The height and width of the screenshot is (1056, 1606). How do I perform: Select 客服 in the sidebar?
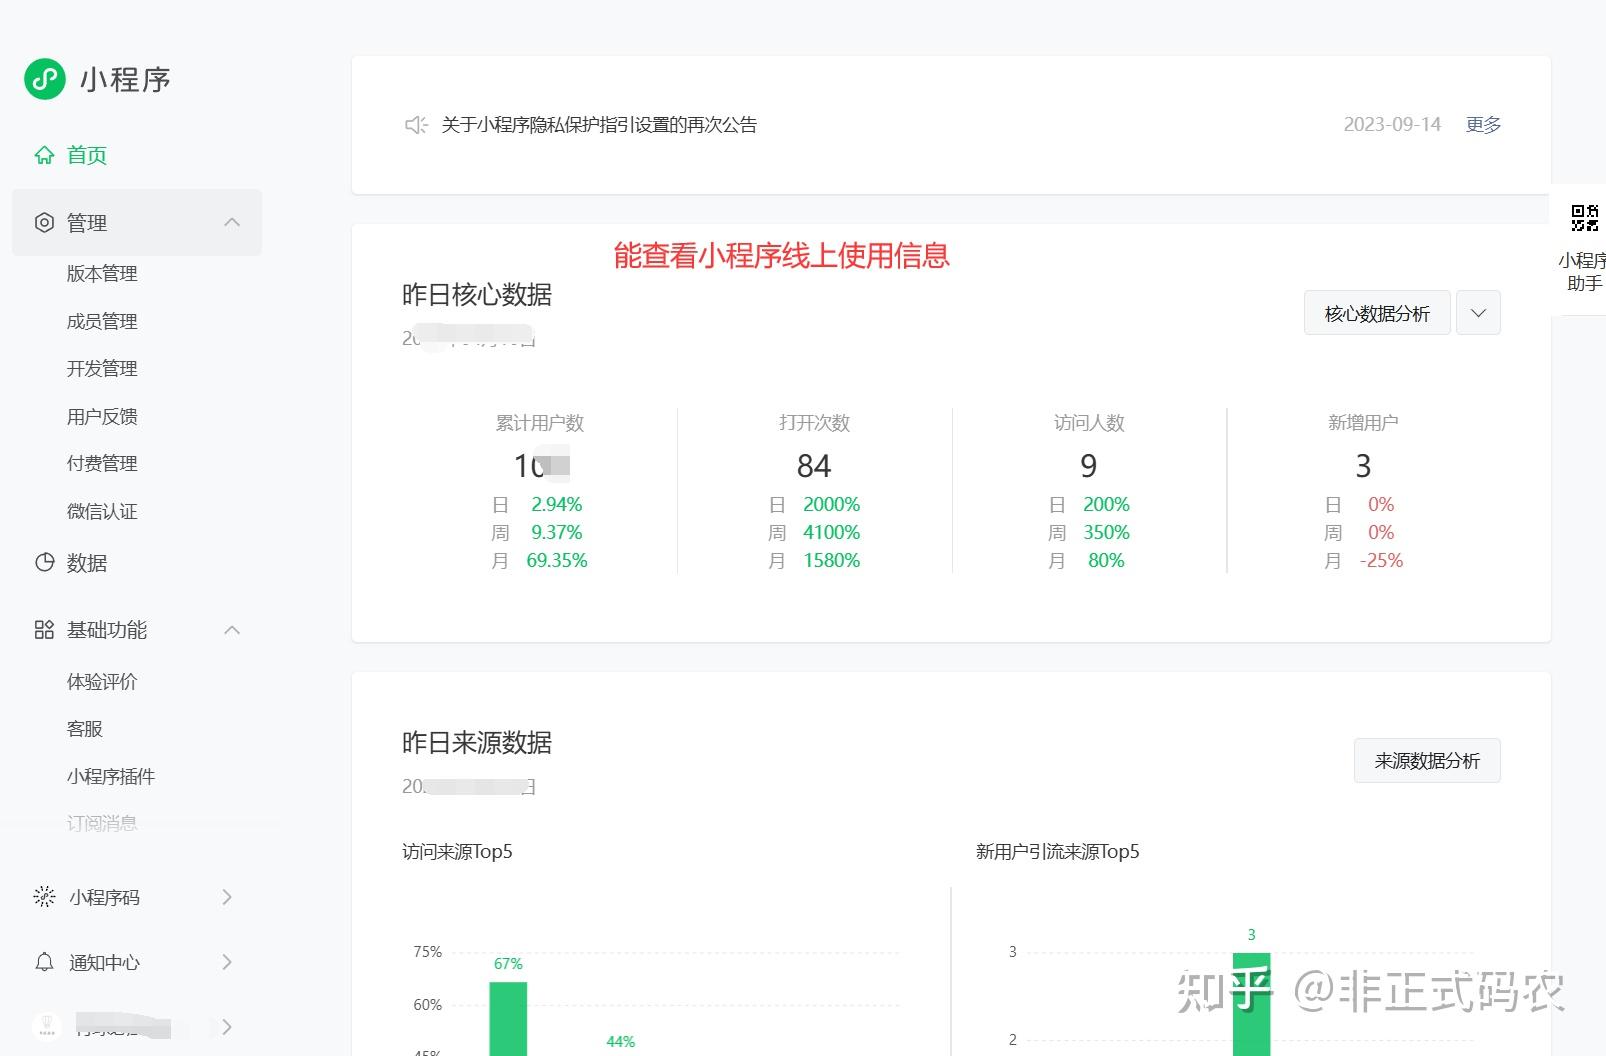click(x=85, y=729)
